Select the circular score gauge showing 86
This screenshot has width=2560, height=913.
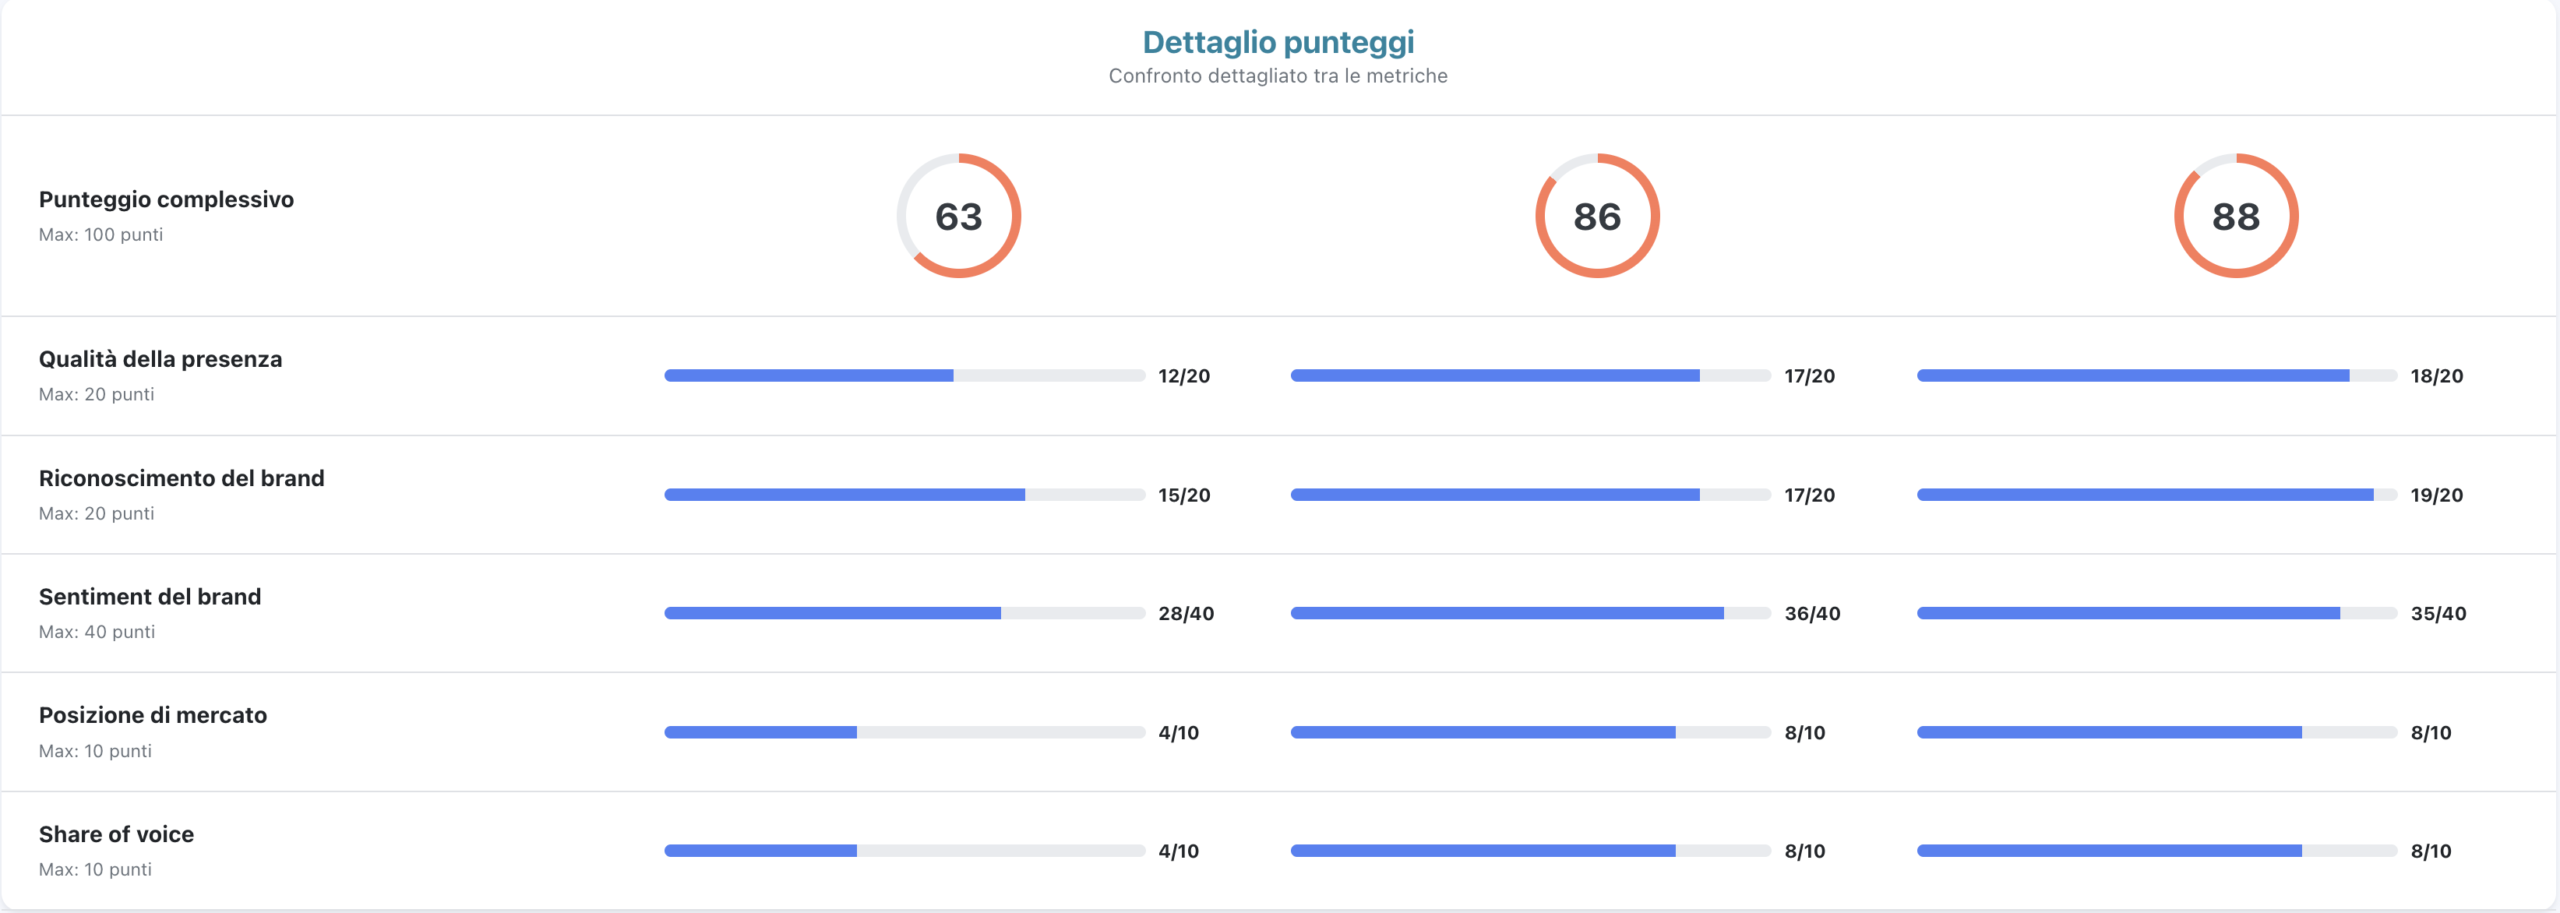click(x=1597, y=216)
